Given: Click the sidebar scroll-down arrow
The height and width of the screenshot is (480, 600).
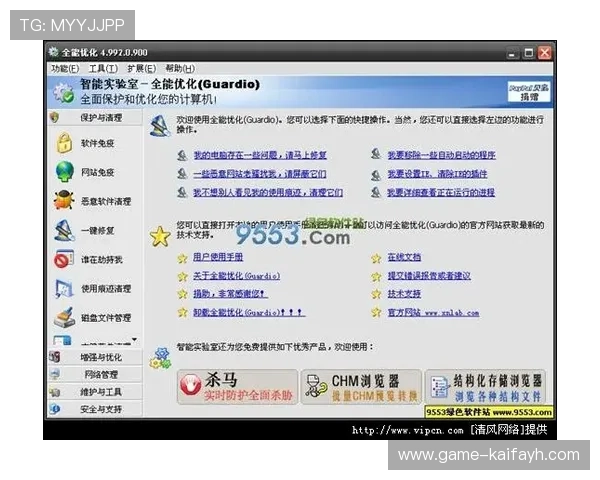Looking at the screenshot, I should point(134,340).
